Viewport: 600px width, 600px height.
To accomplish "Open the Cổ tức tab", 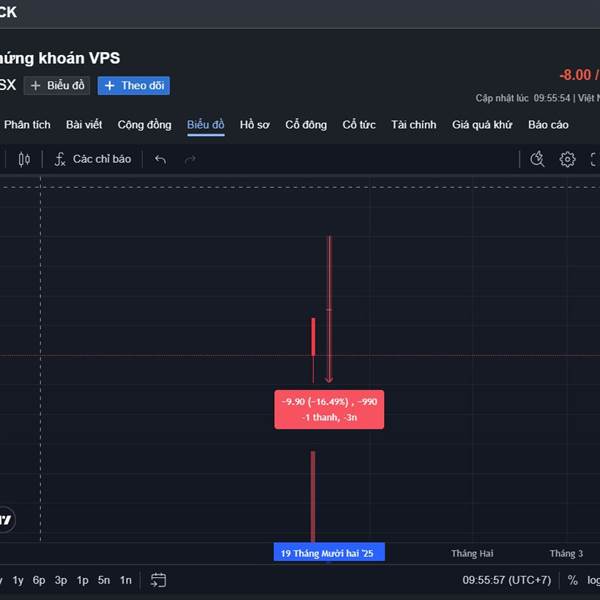I will tap(359, 125).
